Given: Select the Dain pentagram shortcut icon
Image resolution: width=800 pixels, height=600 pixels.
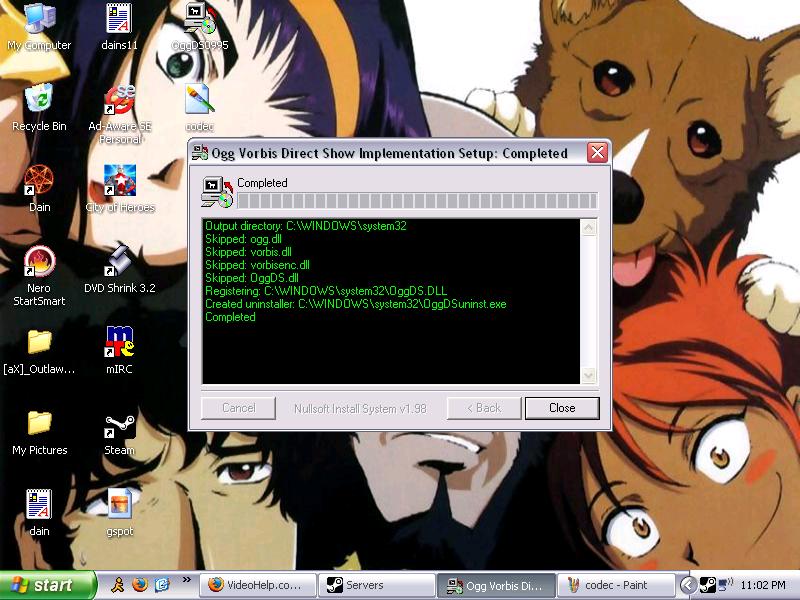Looking at the screenshot, I should click(x=39, y=188).
